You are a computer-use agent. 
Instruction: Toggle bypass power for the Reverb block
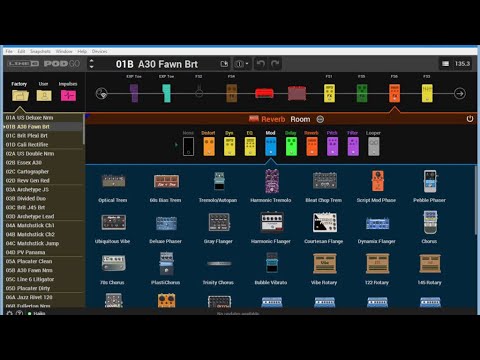[470, 119]
